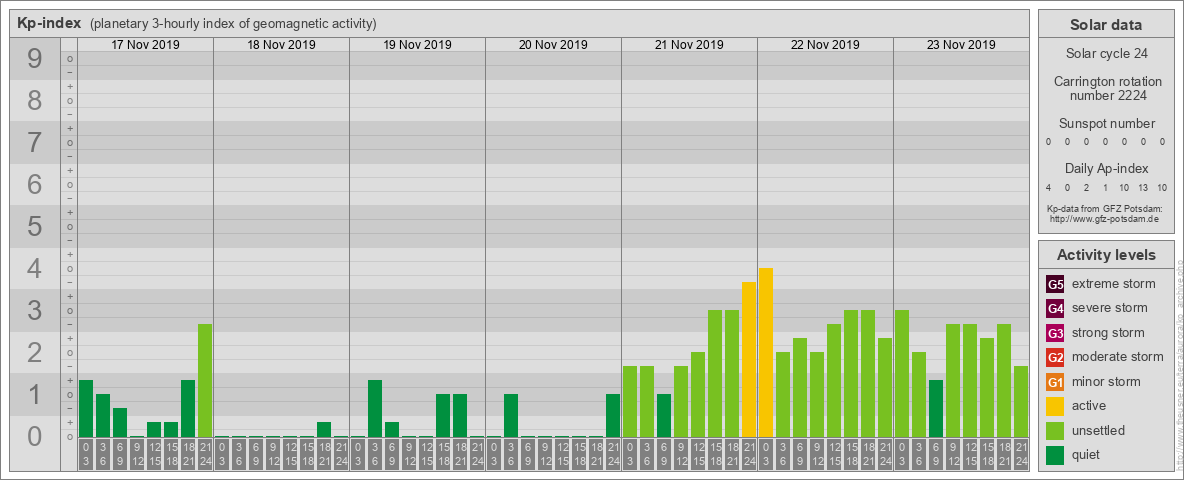The height and width of the screenshot is (480, 1184).
Task: Click the '21 24' time label under 23 Nov
Action: click(x=1021, y=454)
